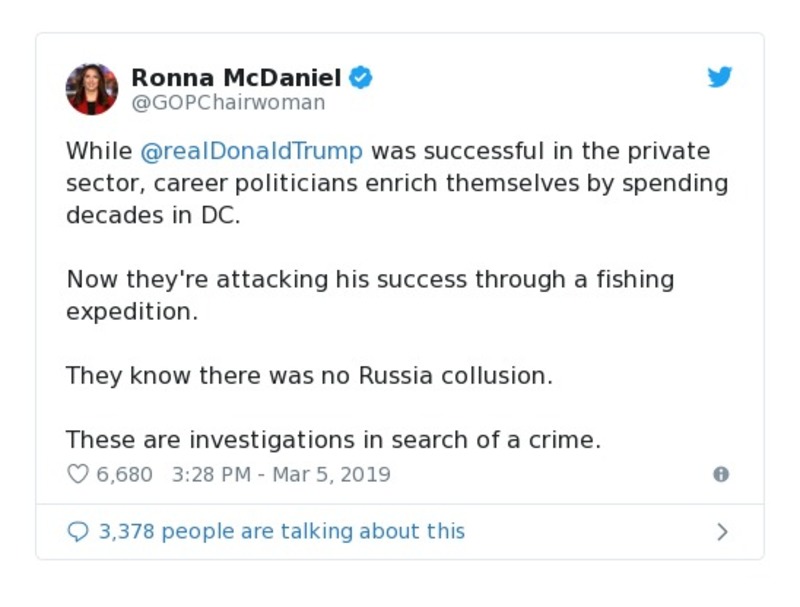Open Ronna McDaniel's display name
The height and width of the screenshot is (607, 800).
236,75
